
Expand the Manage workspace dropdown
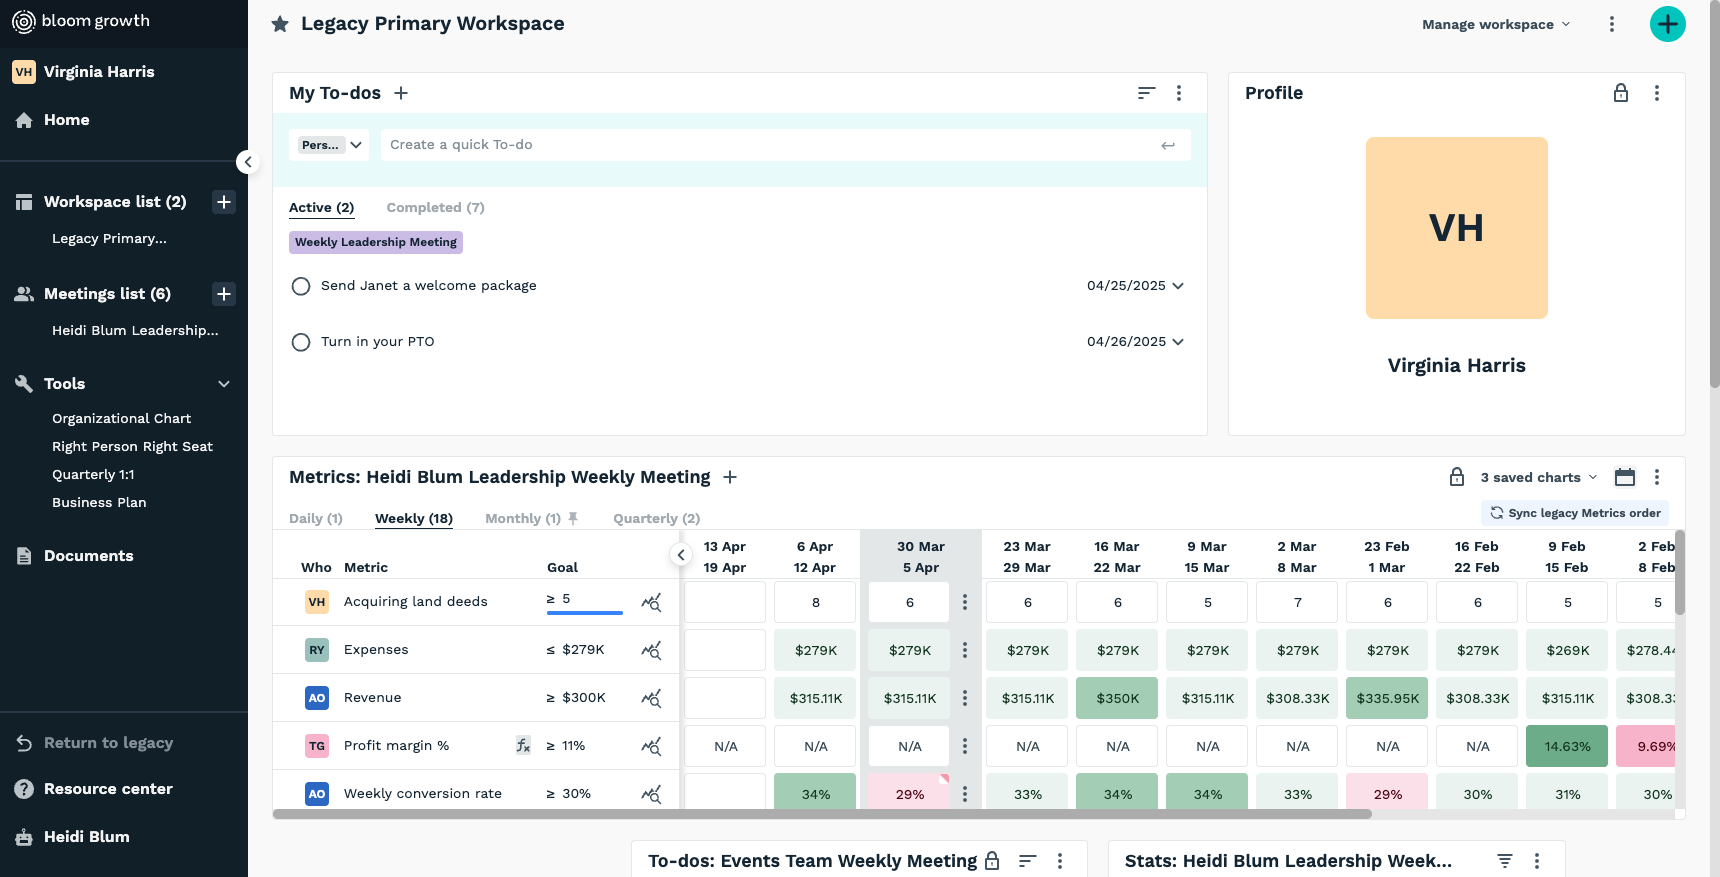tap(1496, 24)
